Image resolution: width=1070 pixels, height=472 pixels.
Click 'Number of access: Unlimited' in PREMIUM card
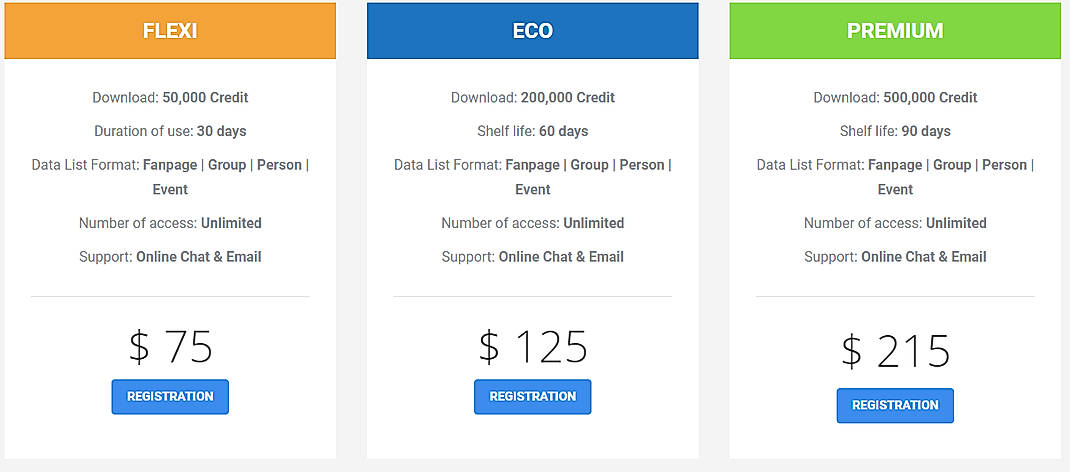tap(895, 223)
